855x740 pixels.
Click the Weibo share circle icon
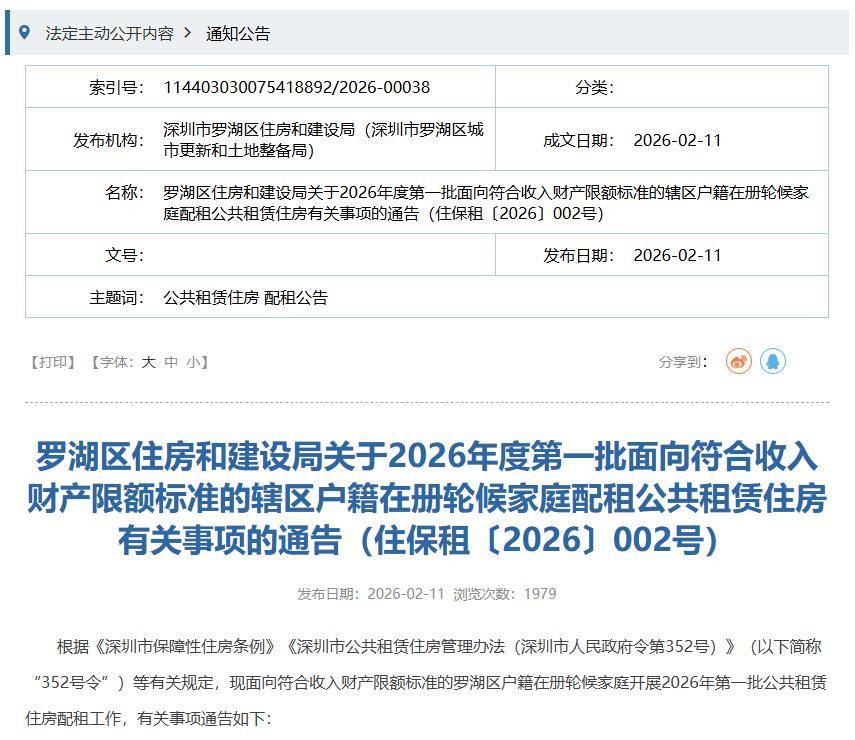pyautogui.click(x=737, y=361)
